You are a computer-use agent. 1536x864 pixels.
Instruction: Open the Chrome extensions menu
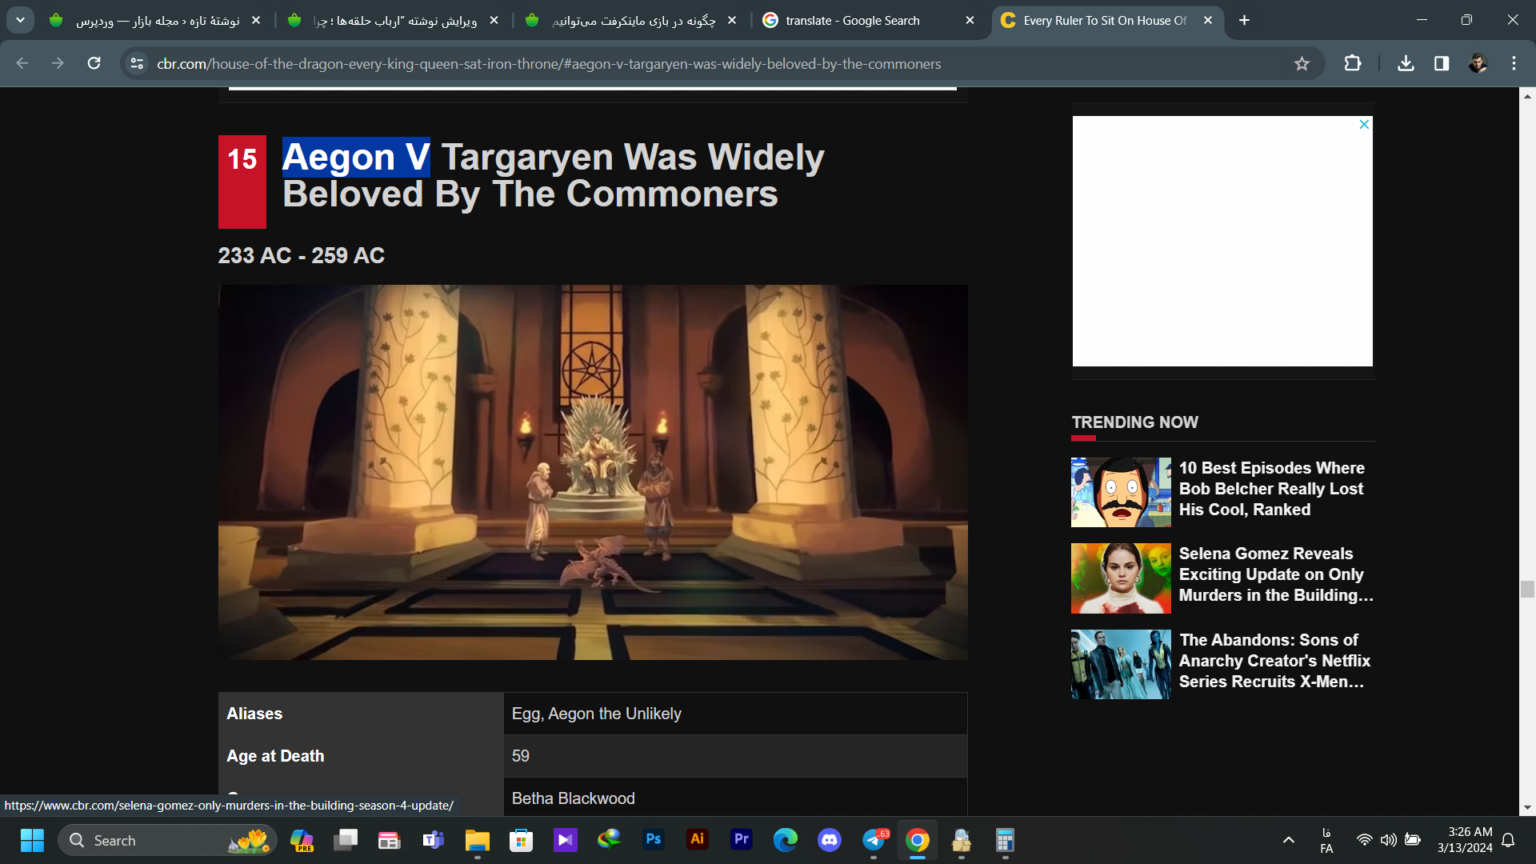point(1353,63)
